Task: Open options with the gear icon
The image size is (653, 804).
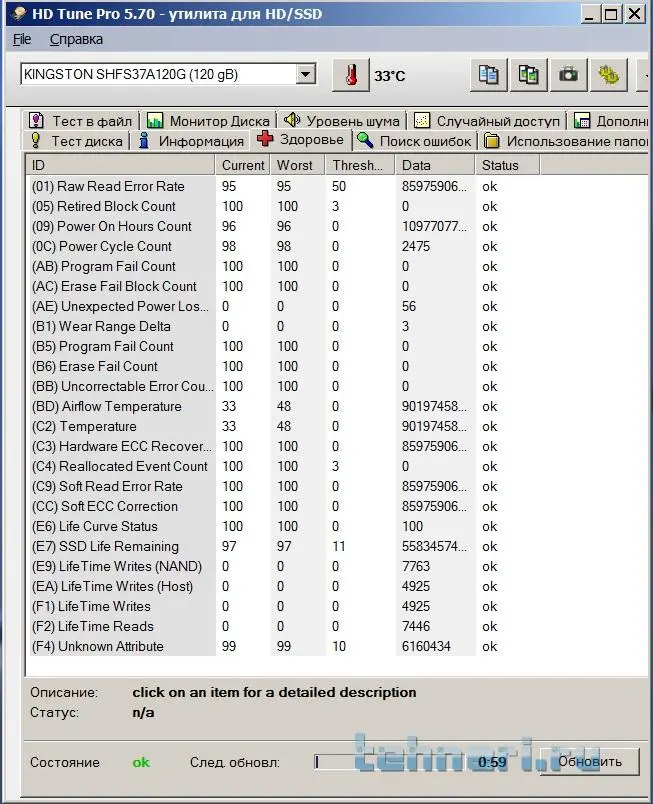Action: 608,75
